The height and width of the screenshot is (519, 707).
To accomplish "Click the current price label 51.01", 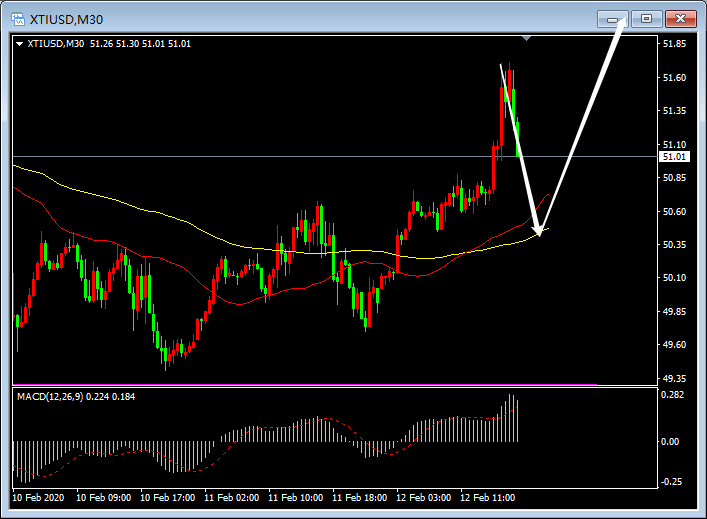I will (x=675, y=157).
